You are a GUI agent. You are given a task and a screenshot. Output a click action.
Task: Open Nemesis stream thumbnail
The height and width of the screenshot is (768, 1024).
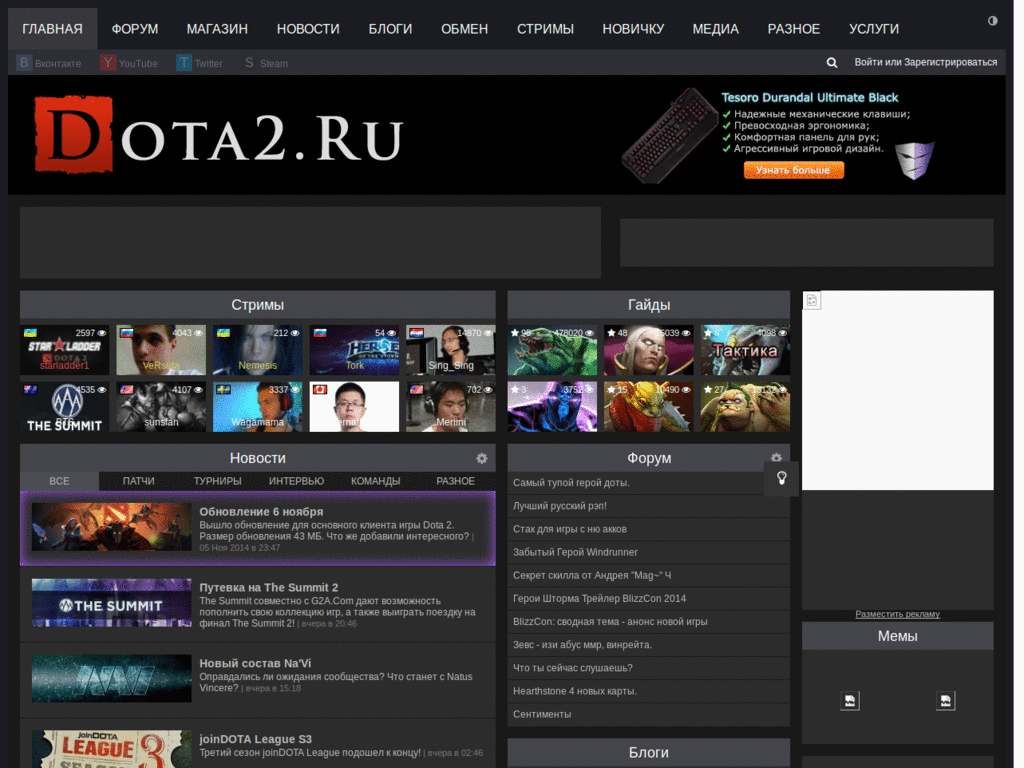pos(257,350)
